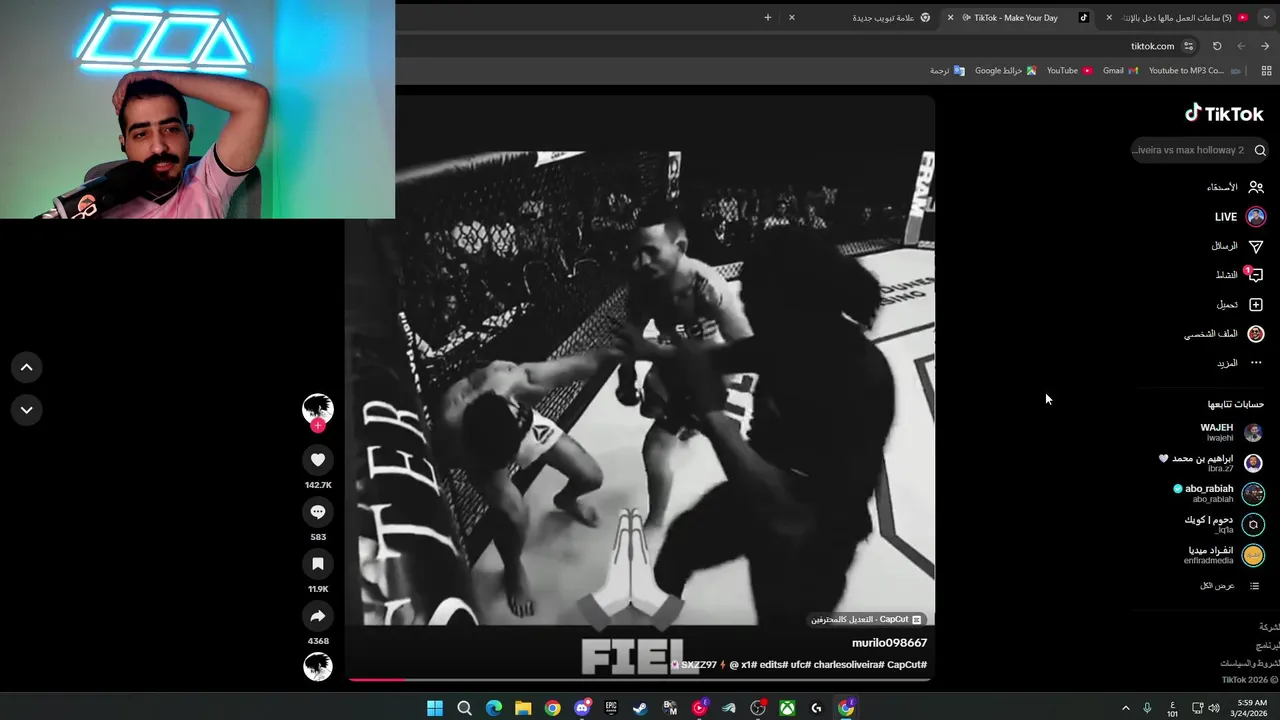Open comments showing 583
Viewport: 1280px width, 720px height.
[318, 512]
